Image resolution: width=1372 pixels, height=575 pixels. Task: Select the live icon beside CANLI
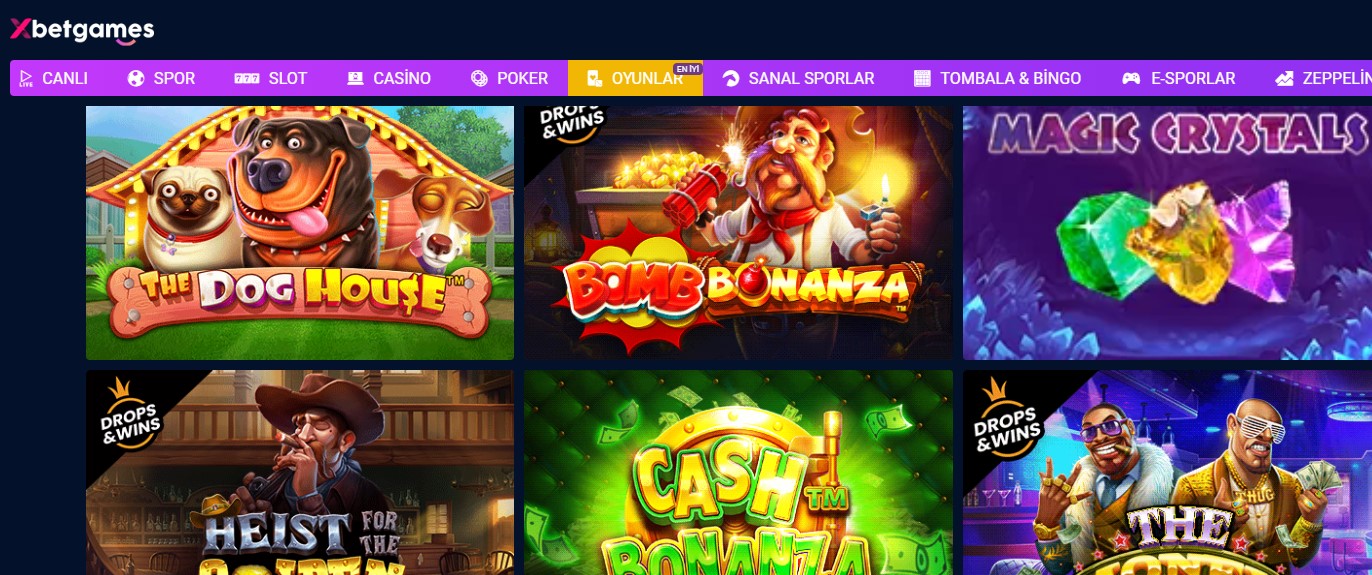(26, 78)
